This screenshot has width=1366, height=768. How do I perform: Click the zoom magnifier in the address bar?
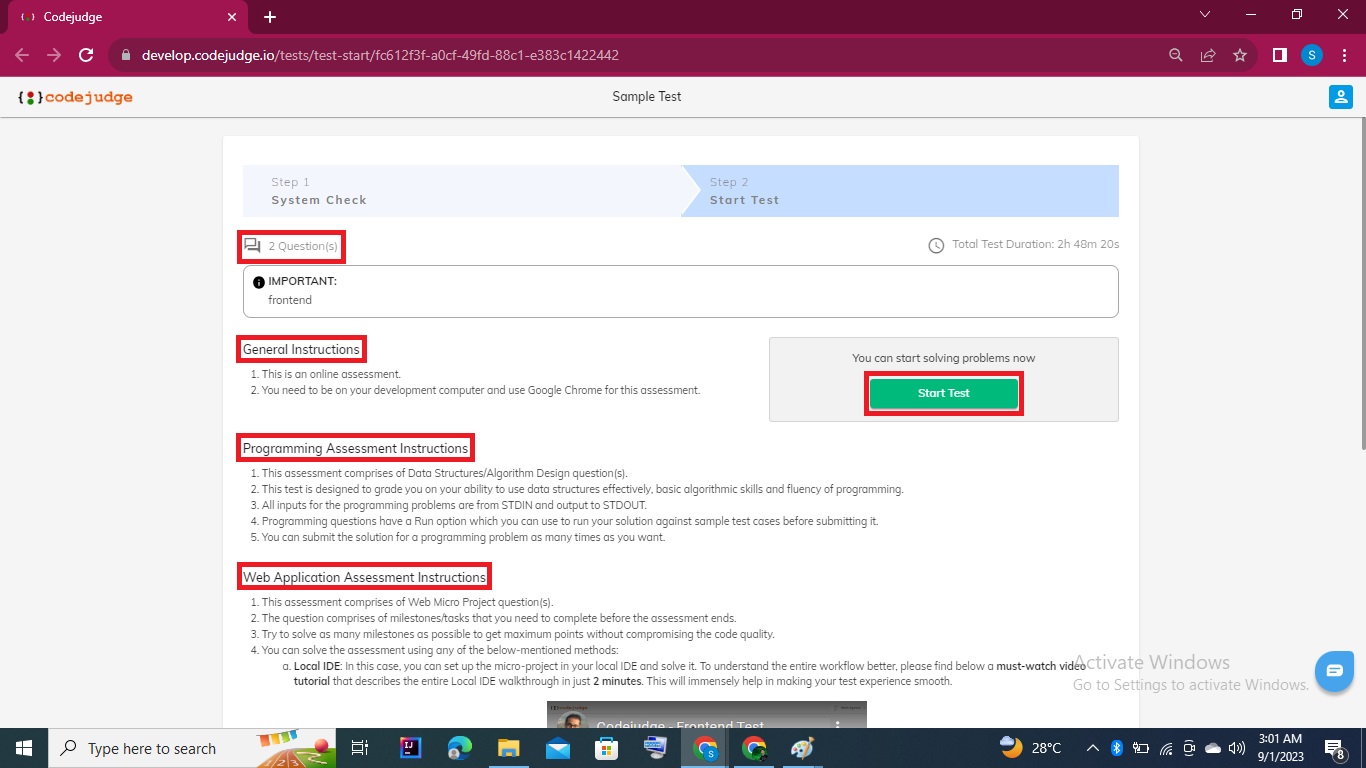pyautogui.click(x=1175, y=55)
